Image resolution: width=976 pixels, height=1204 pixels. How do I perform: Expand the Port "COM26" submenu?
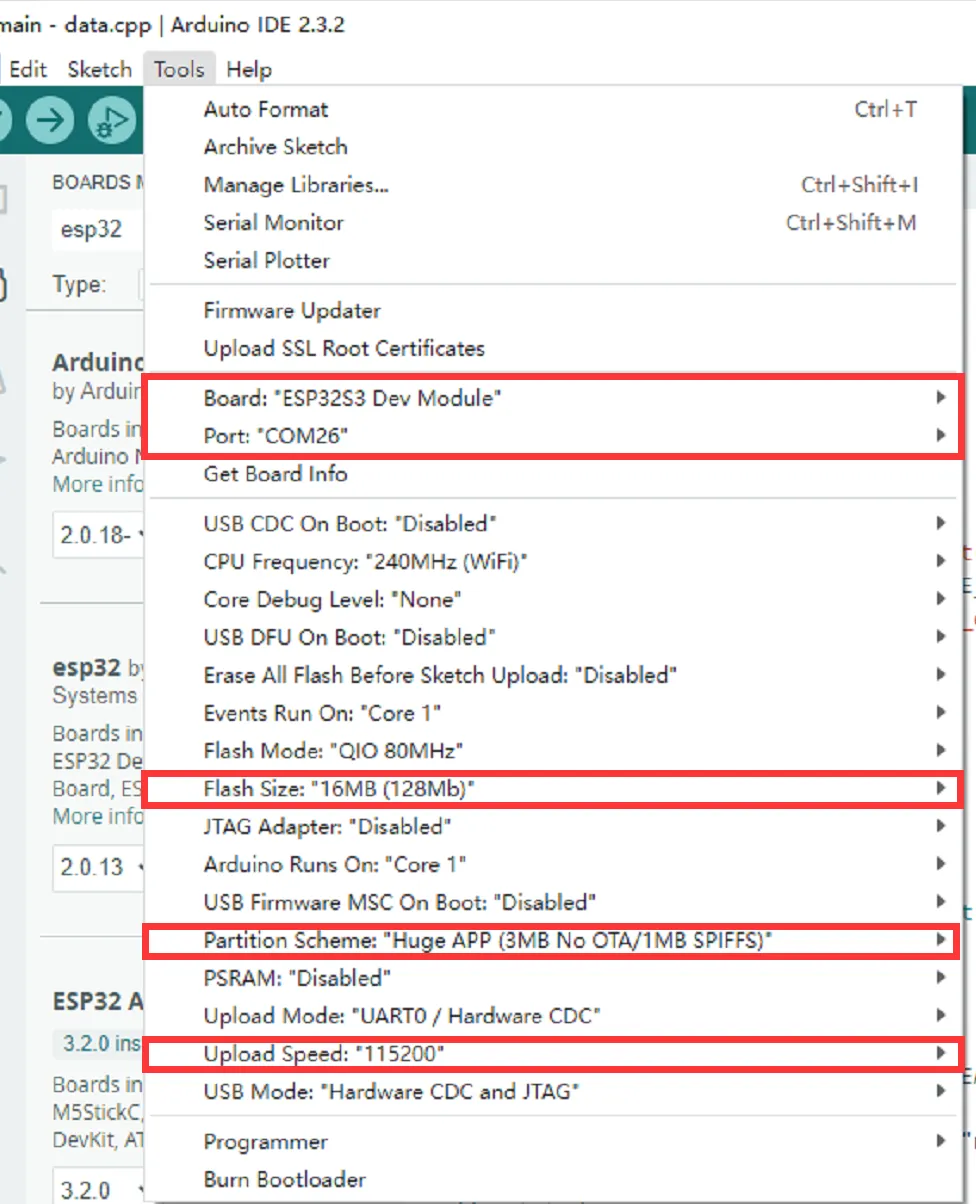pos(554,436)
